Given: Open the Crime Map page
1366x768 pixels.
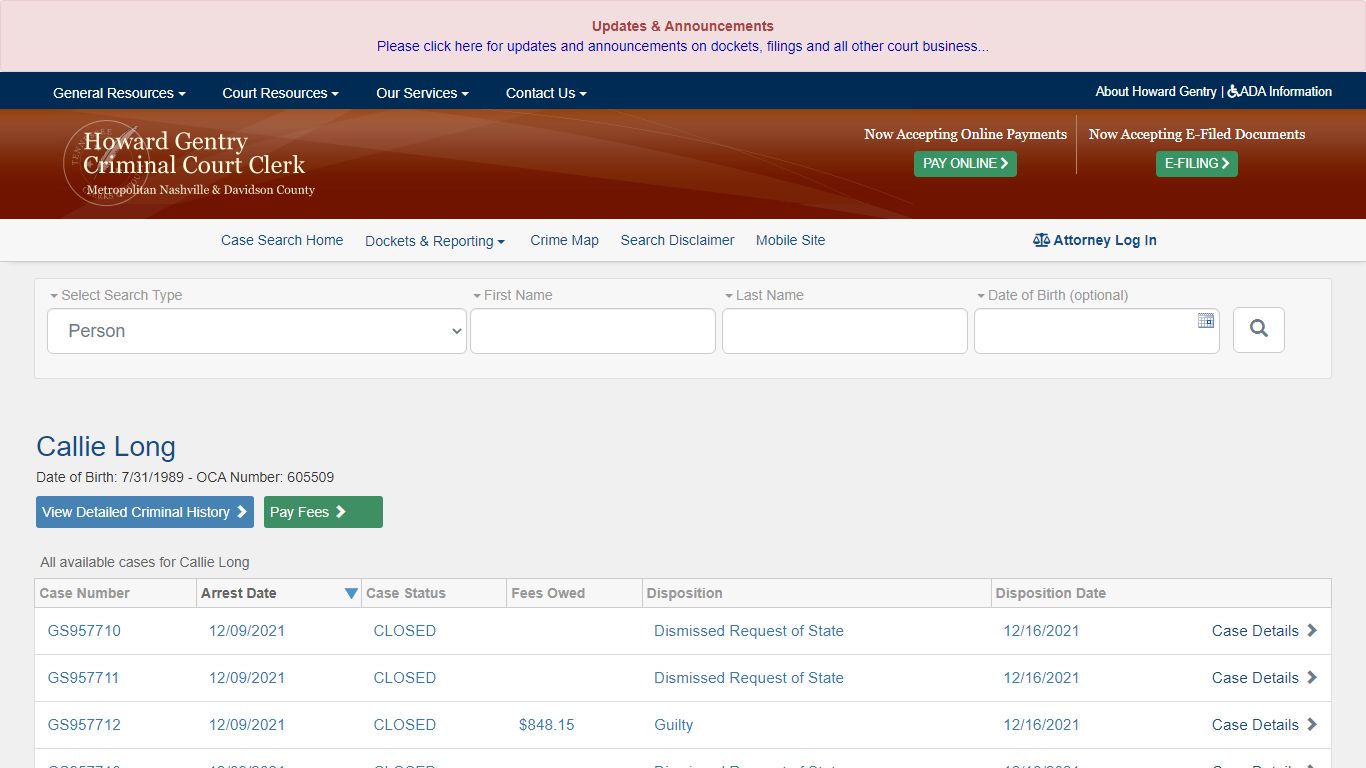Looking at the screenshot, I should [564, 240].
